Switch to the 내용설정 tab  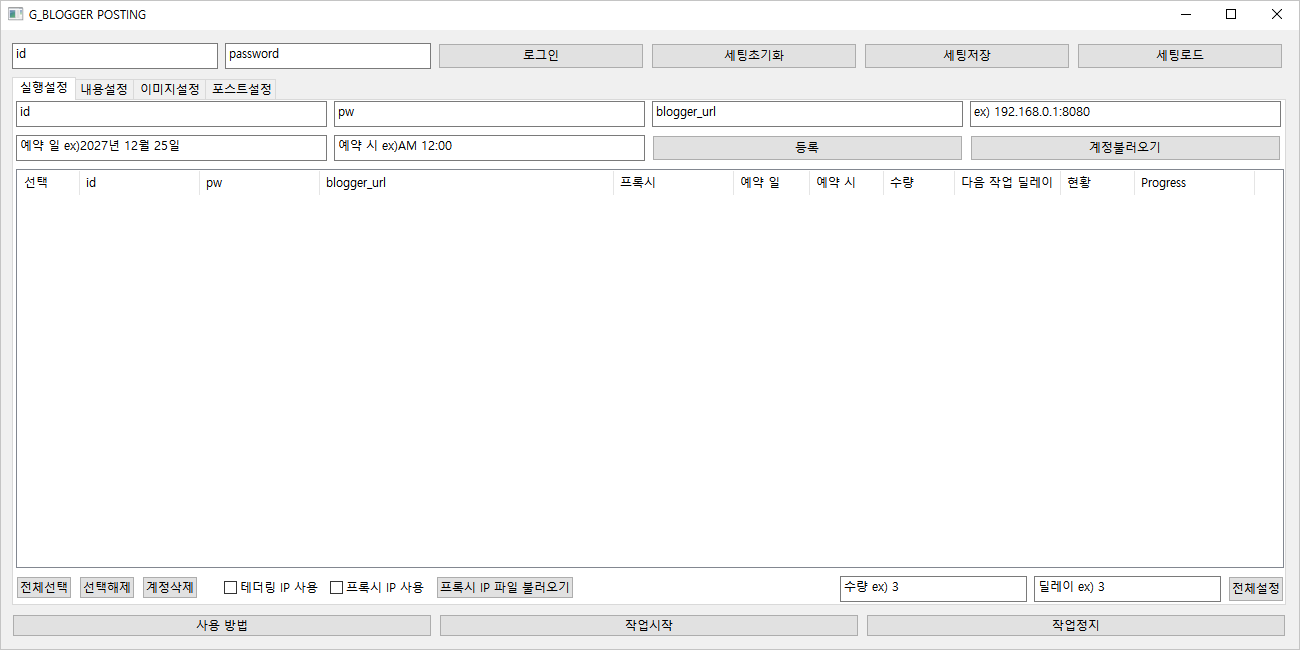[104, 89]
